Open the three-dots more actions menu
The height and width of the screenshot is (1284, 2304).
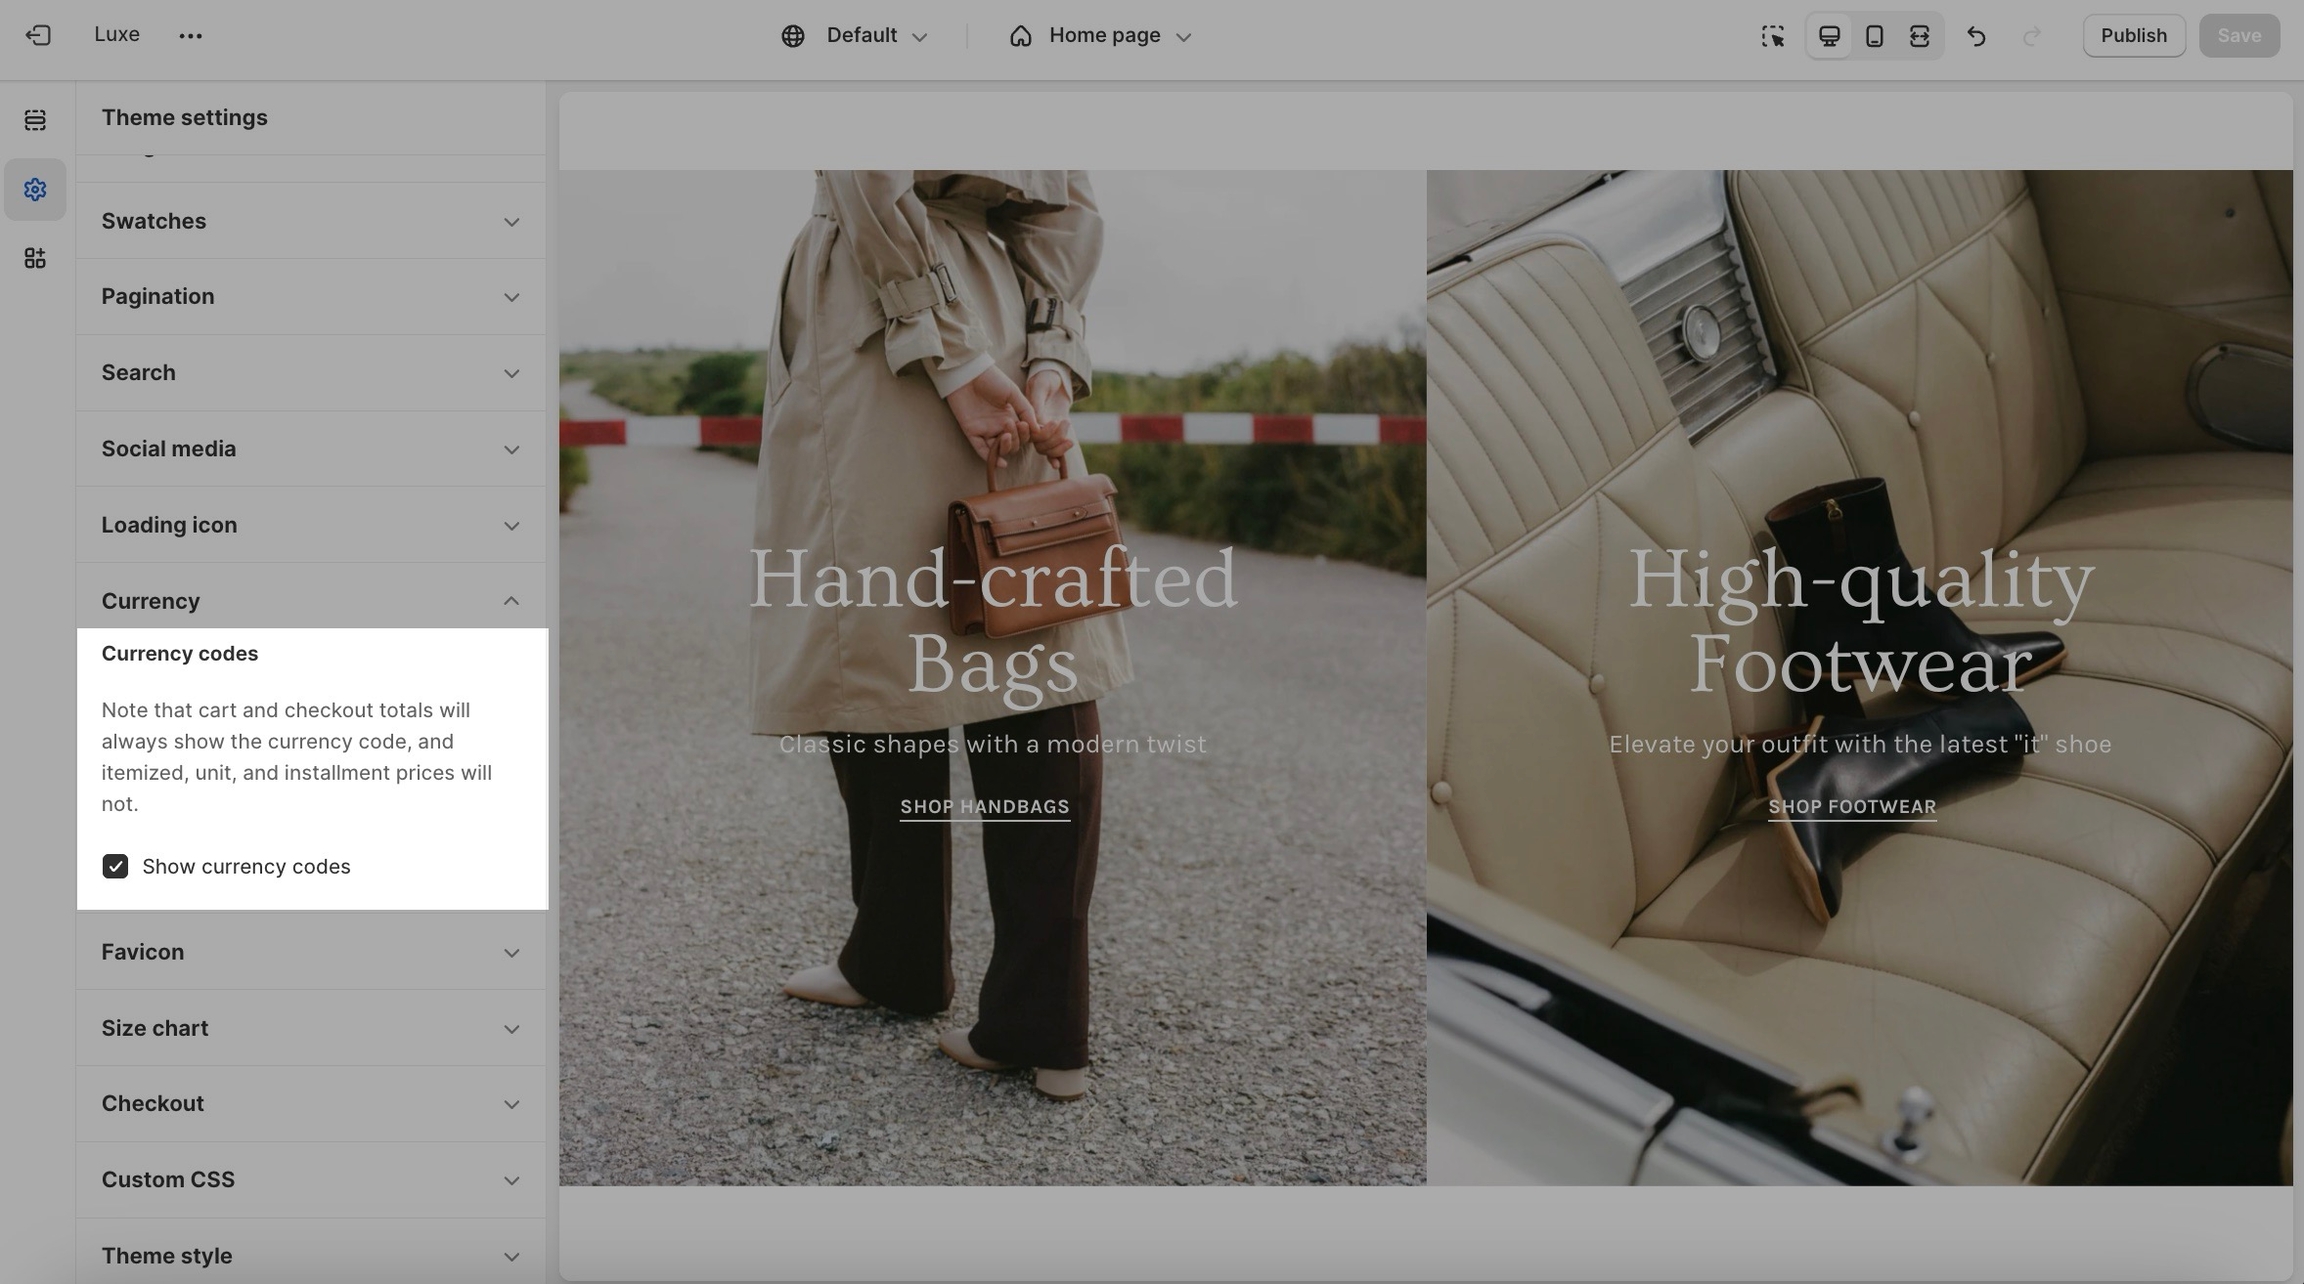point(190,36)
